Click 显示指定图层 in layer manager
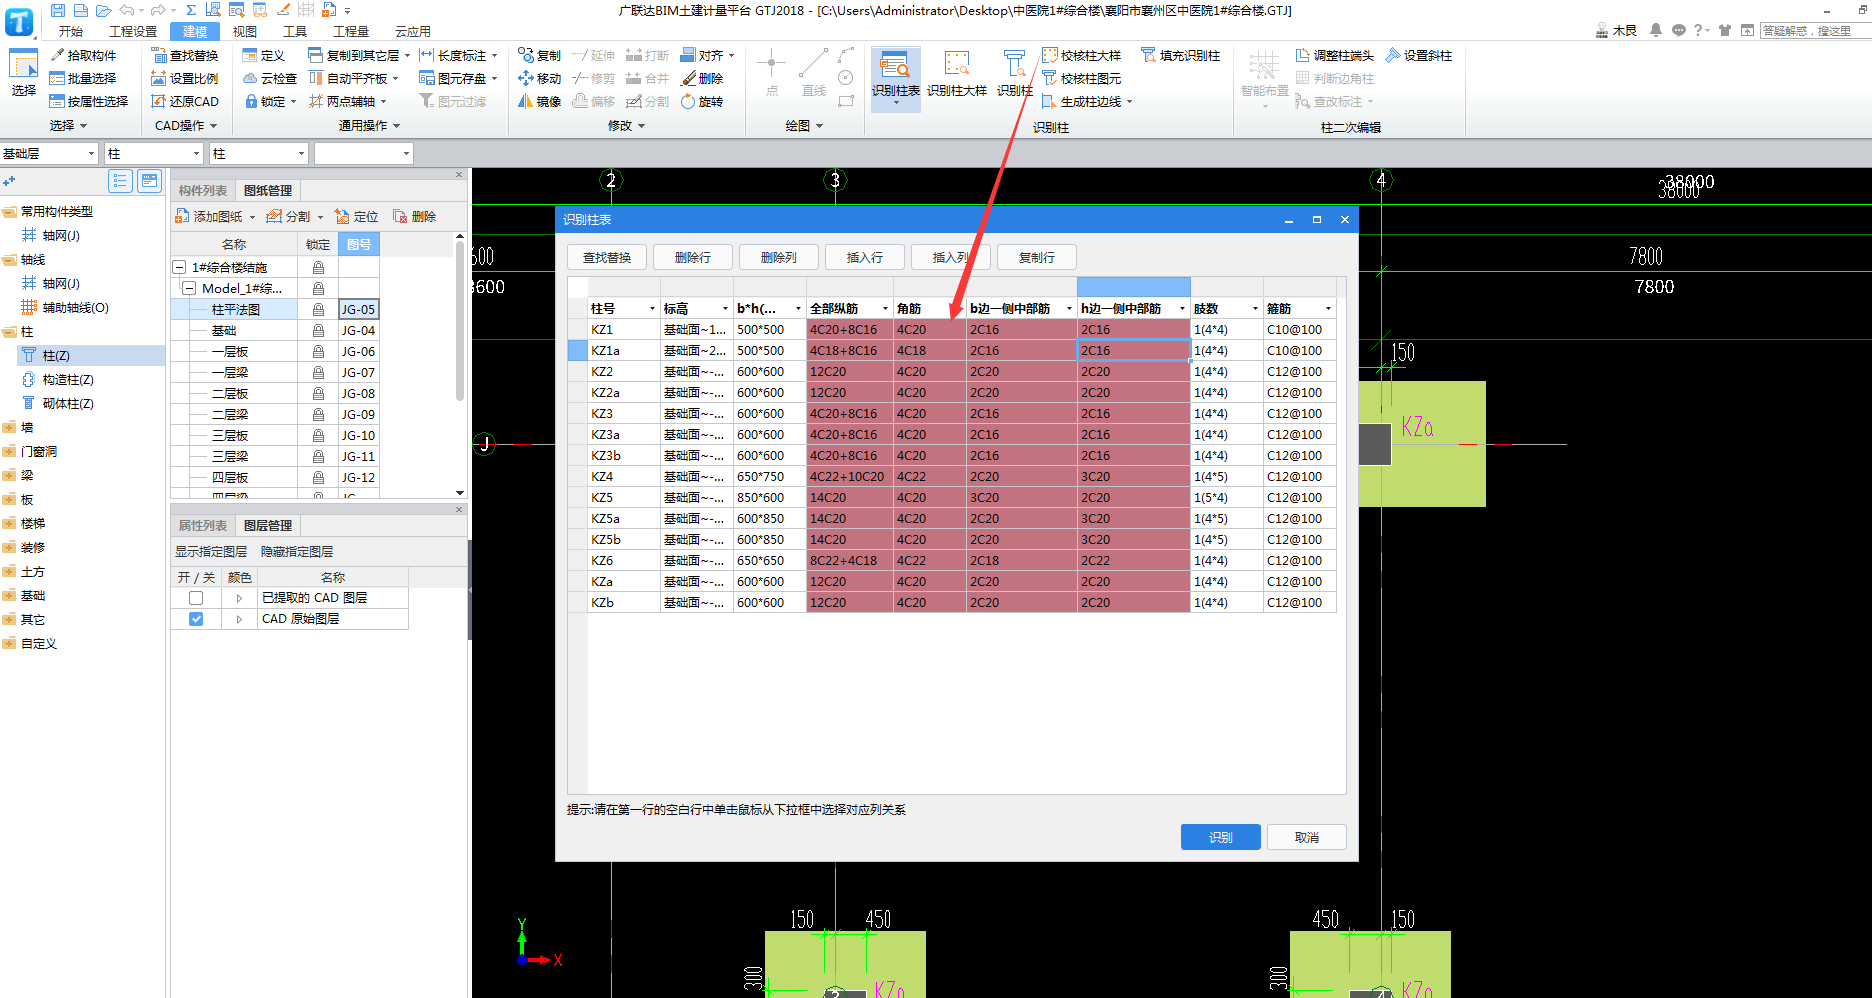The height and width of the screenshot is (998, 1872). tap(211, 552)
